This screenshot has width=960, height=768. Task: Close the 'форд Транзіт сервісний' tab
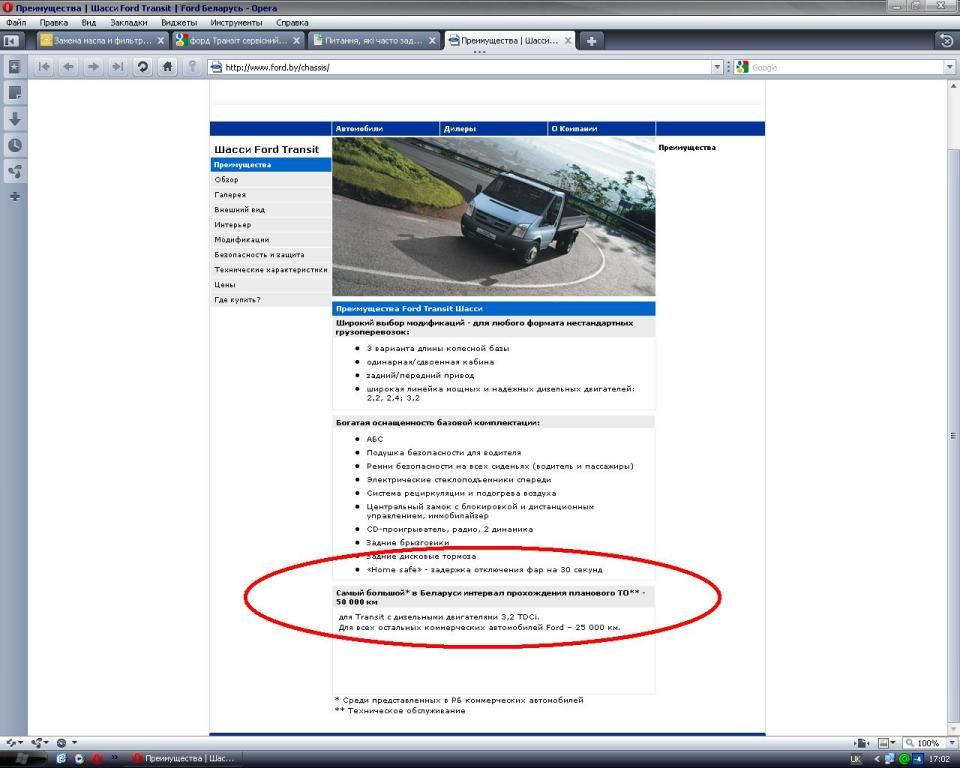[297, 41]
